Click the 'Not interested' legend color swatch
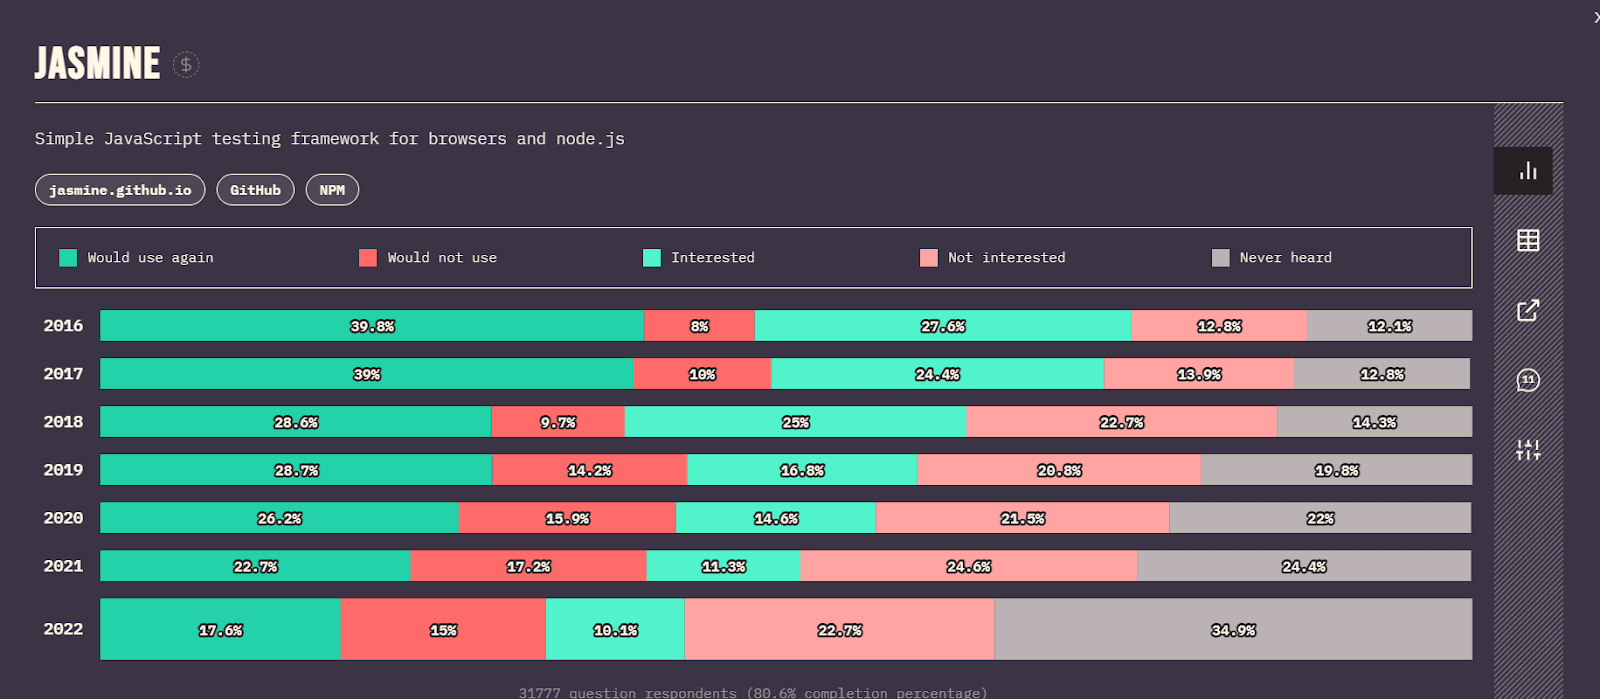1600x699 pixels. pyautogui.click(x=929, y=258)
